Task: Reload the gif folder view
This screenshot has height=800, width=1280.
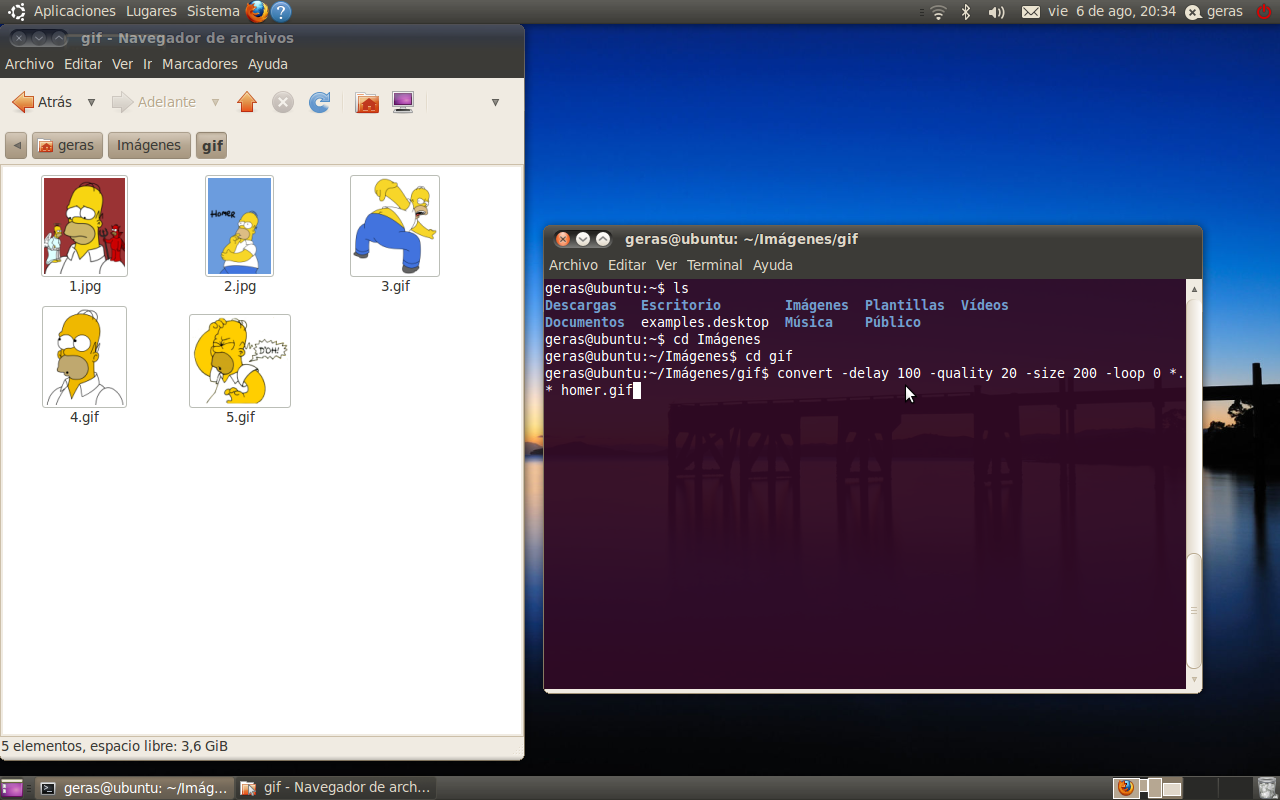Action: pos(319,101)
